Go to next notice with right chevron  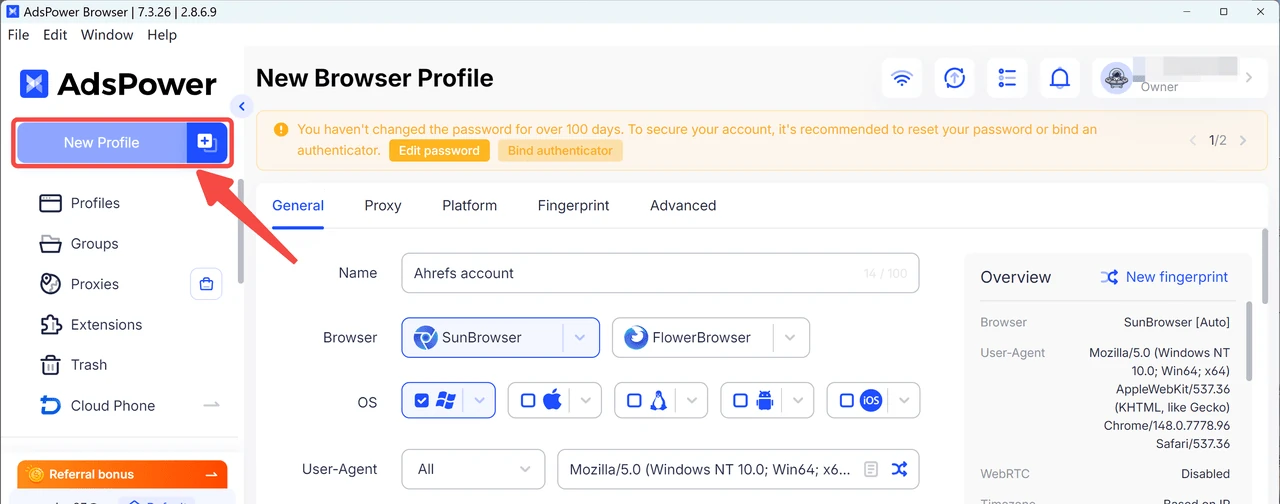coord(1243,141)
